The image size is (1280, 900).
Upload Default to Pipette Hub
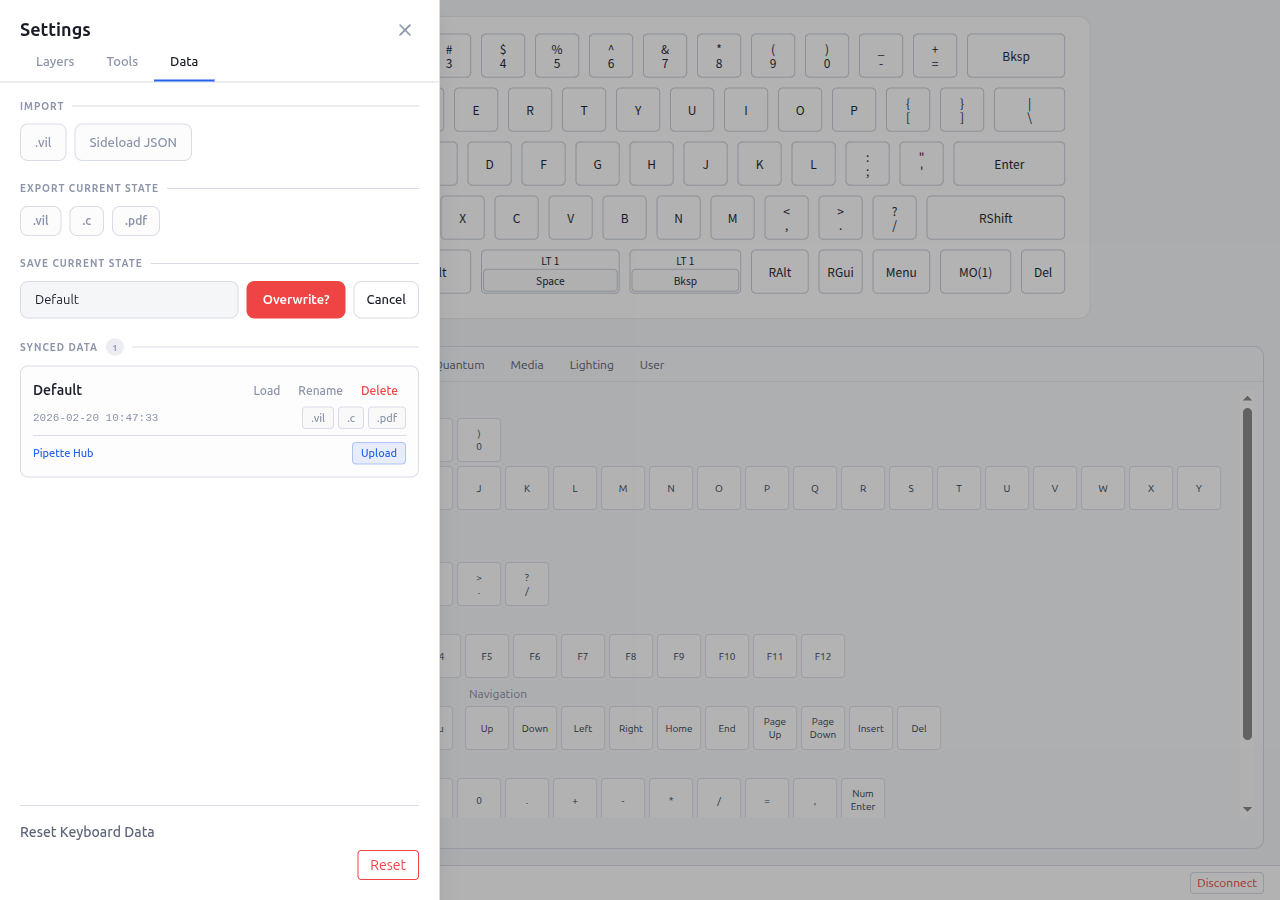378,453
